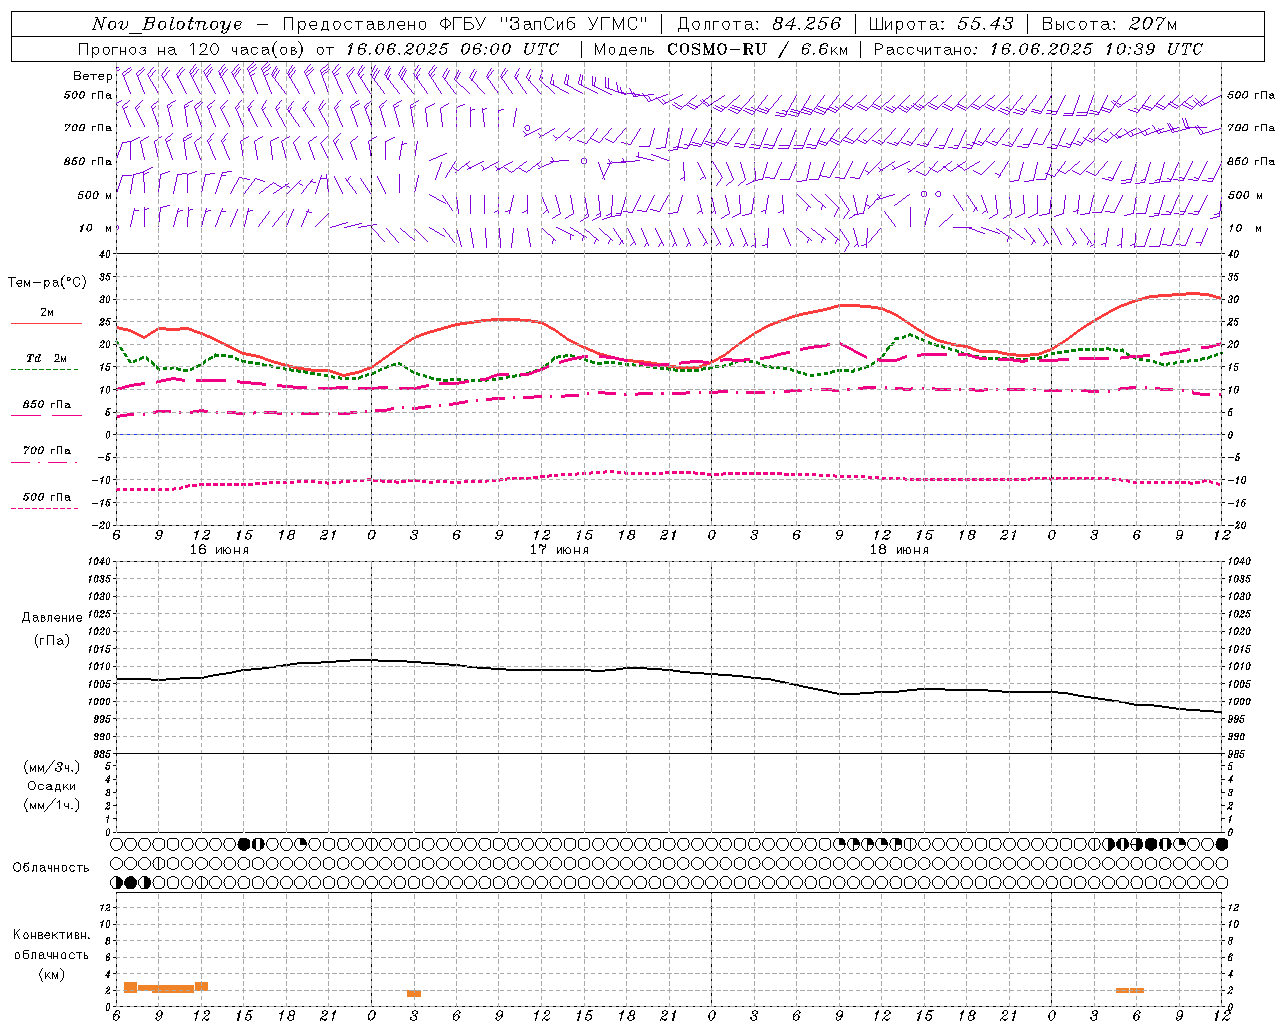This screenshot has height=1024, width=1280.
Task: Select the model name COSMO-RU / 6.6км
Action: point(757,49)
